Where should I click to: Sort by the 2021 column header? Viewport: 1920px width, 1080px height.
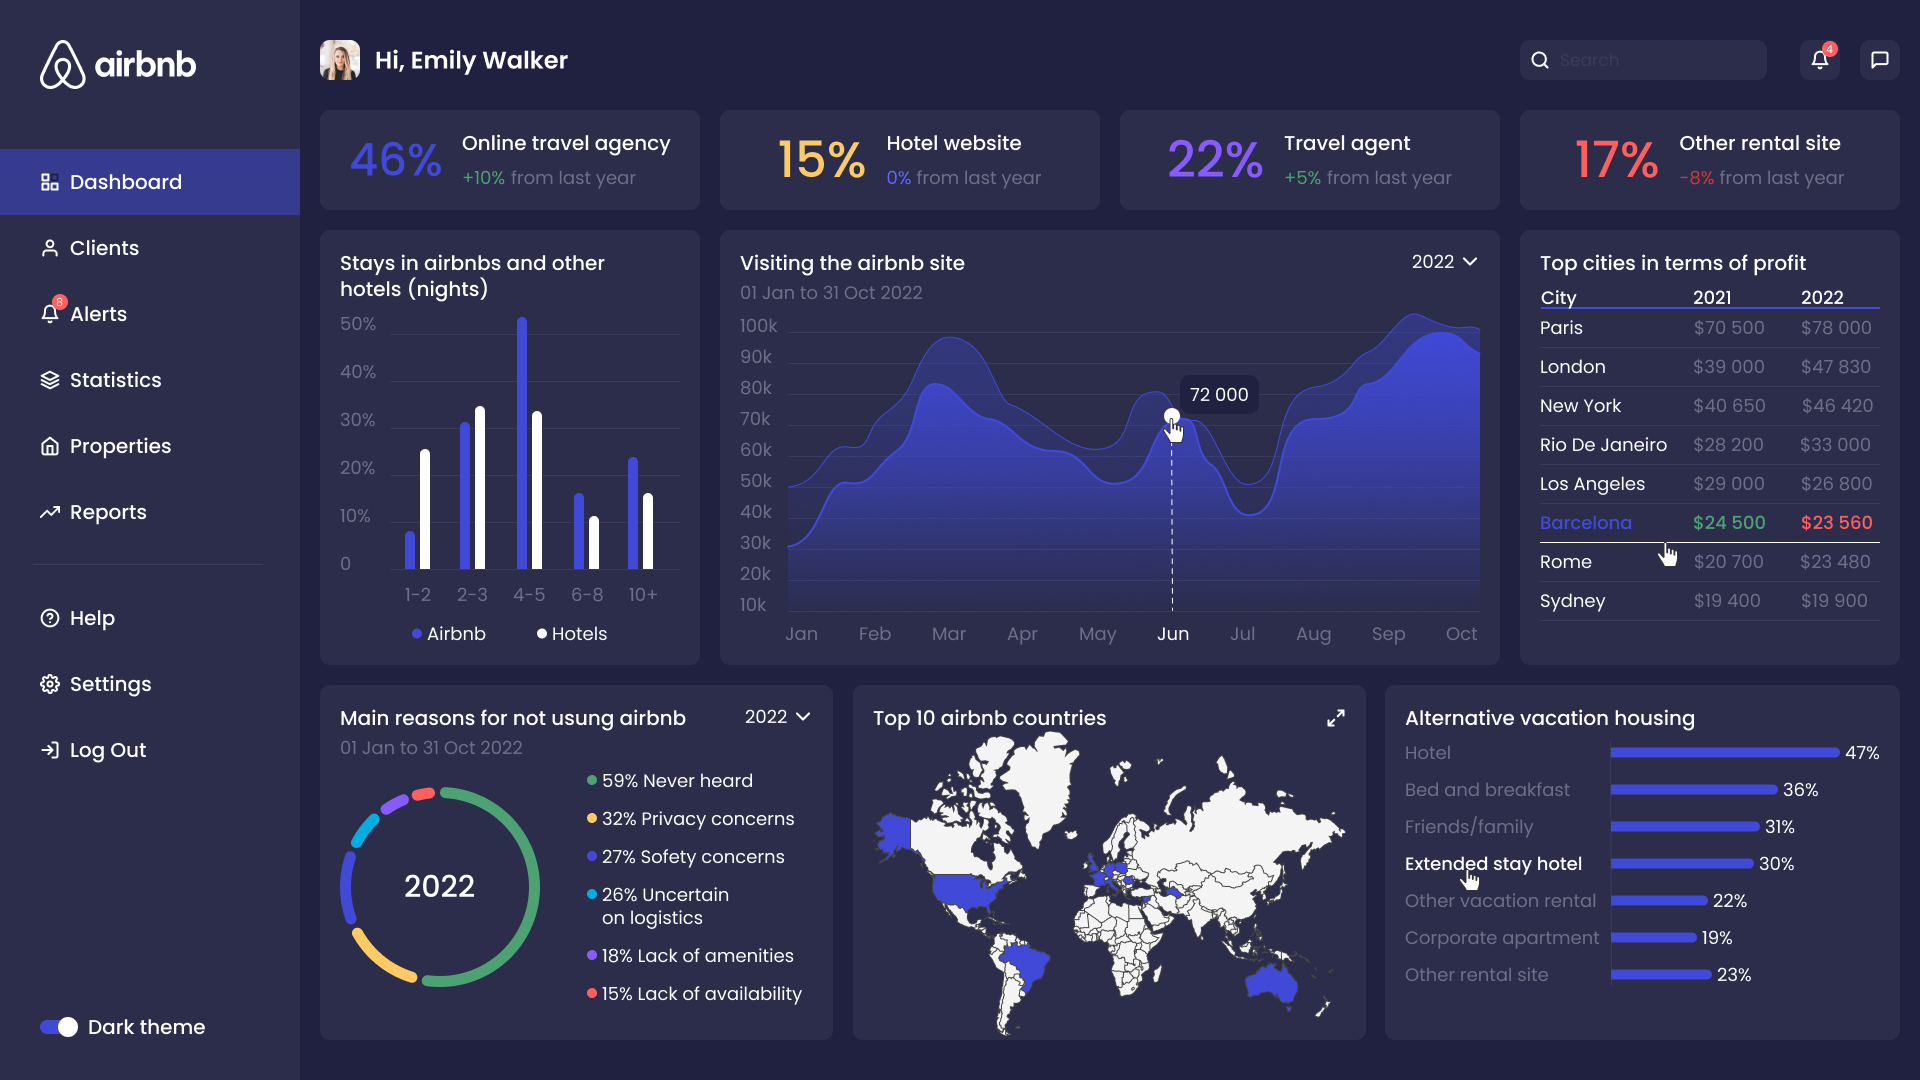coord(1712,297)
